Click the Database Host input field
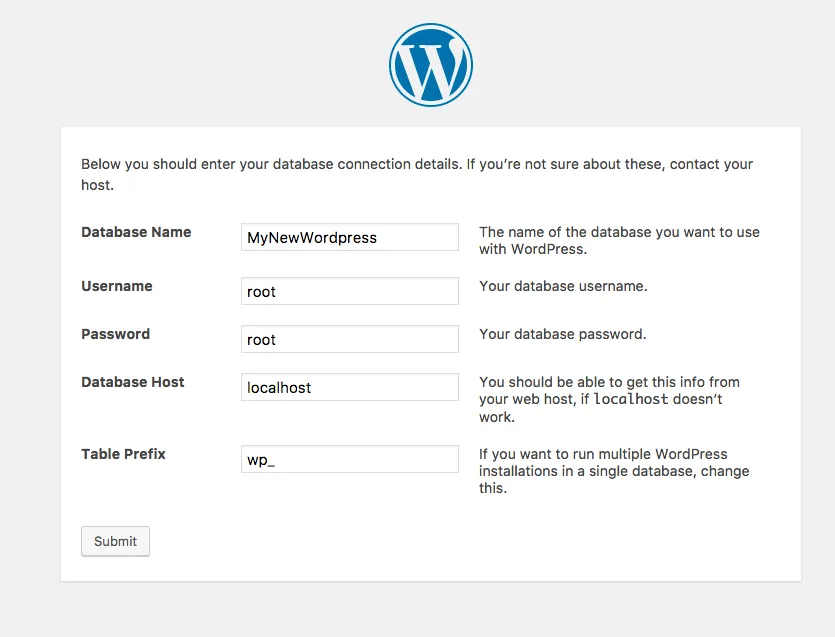This screenshot has height=637, width=835. (350, 387)
